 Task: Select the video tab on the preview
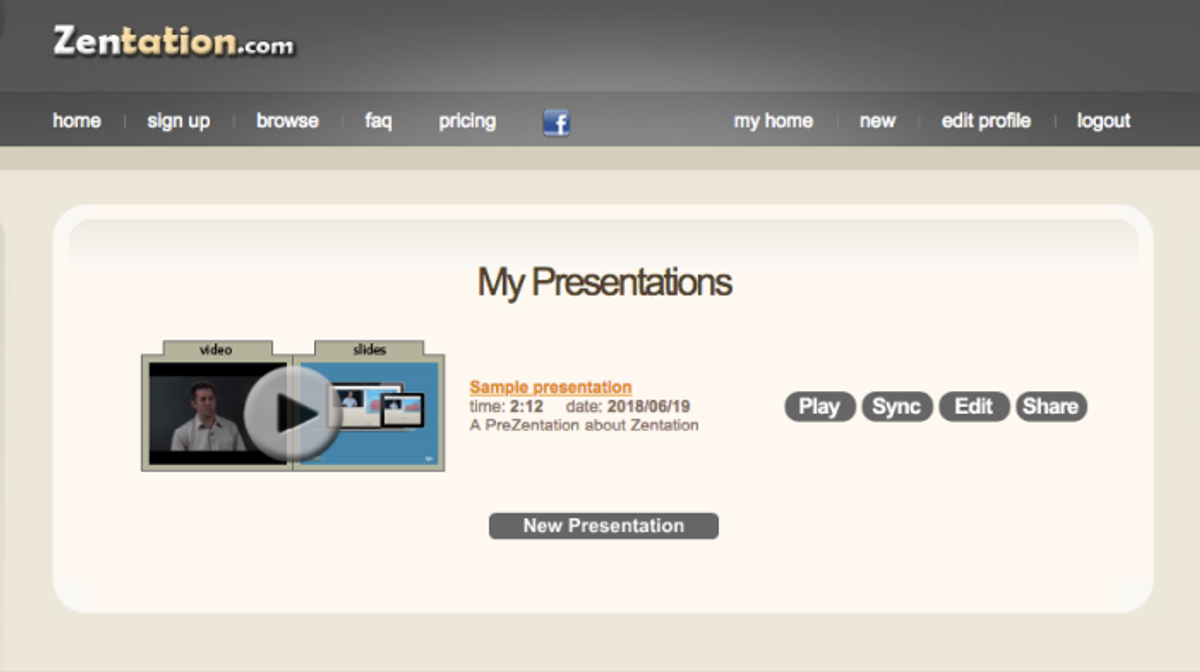[218, 349]
